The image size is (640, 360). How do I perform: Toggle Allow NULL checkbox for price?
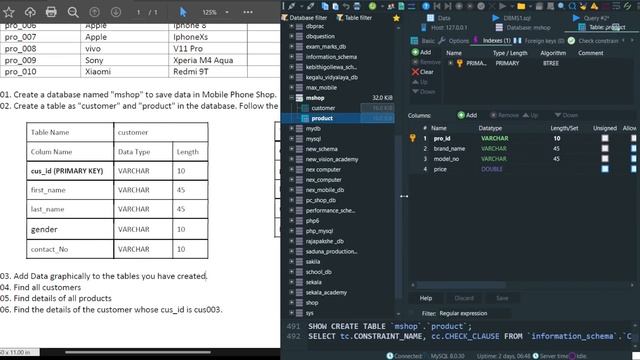coord(633,169)
